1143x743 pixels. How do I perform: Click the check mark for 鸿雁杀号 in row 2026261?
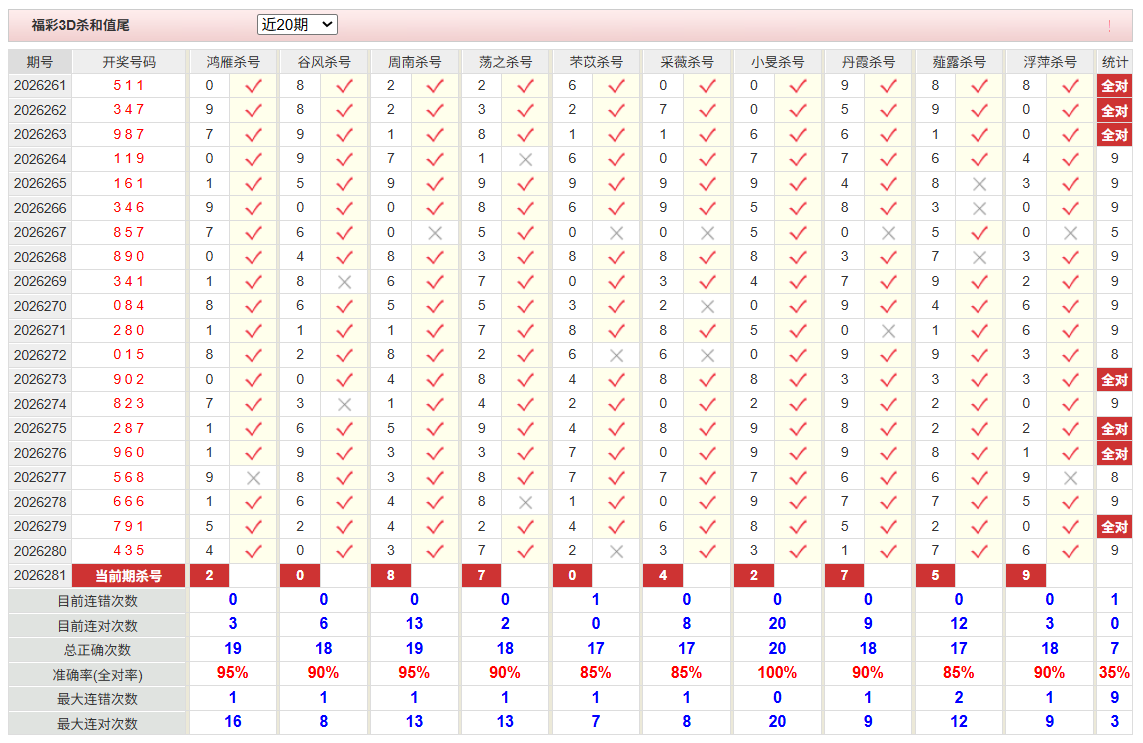click(x=254, y=86)
